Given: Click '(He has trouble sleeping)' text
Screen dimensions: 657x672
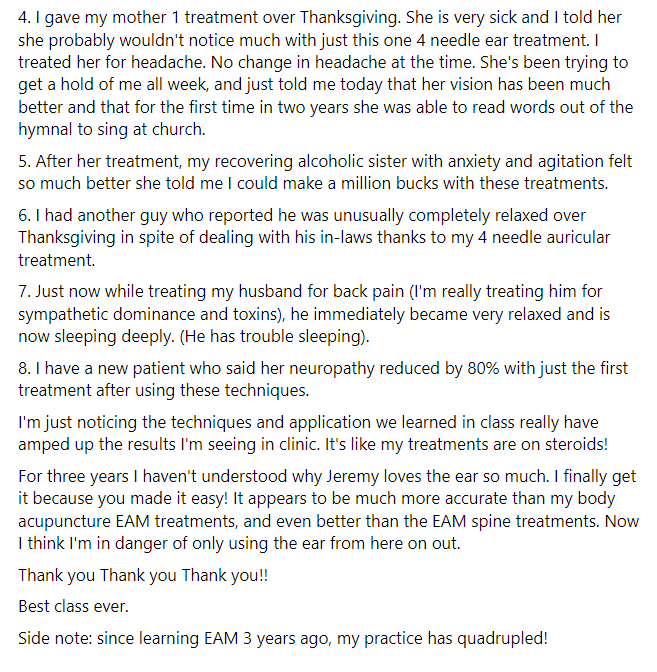Looking at the screenshot, I should pyautogui.click(x=274, y=336).
